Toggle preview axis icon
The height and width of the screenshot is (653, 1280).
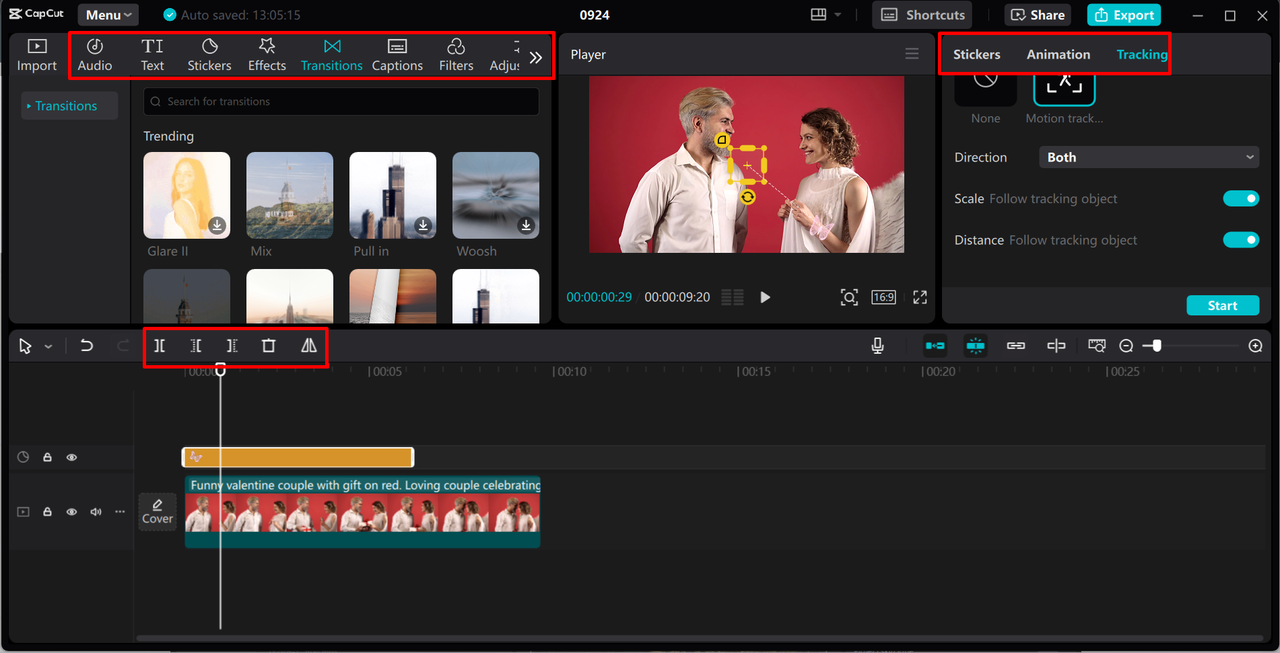point(1056,345)
